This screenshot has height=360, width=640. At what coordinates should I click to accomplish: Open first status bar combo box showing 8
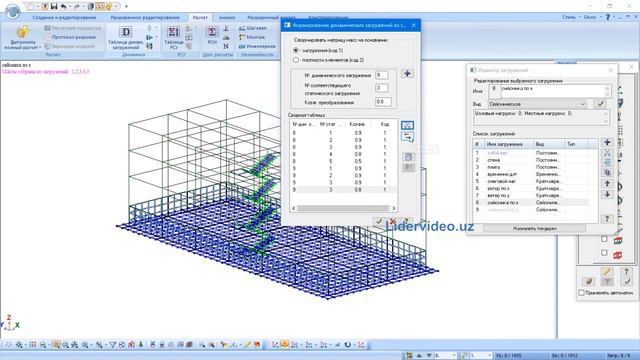445,356
